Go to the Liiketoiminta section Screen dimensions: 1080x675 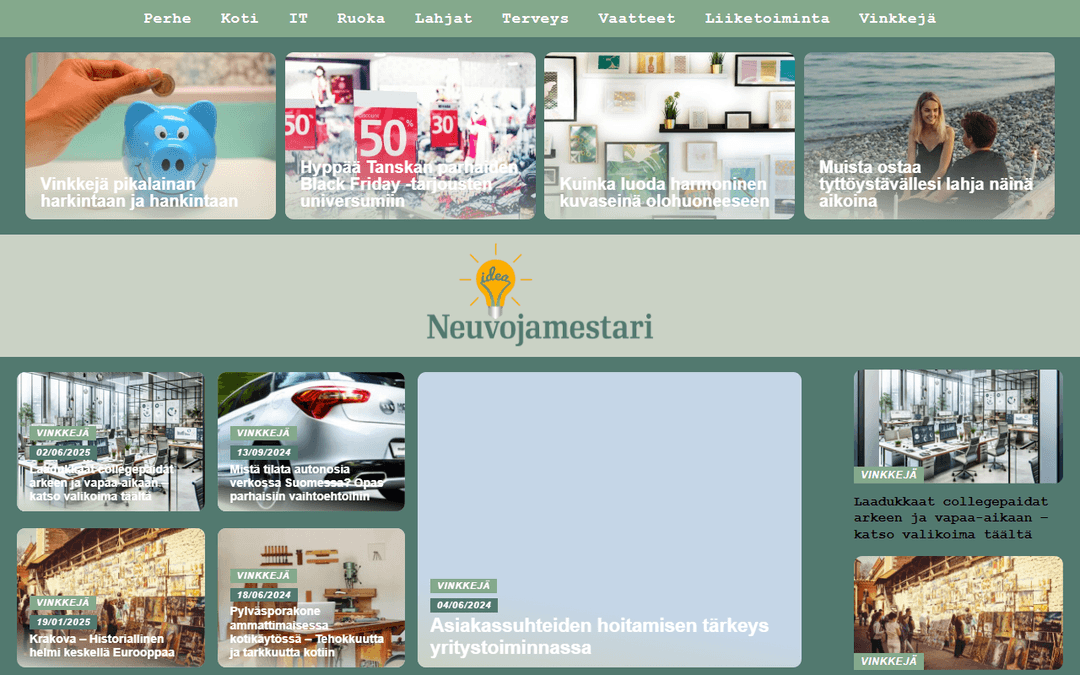[x=767, y=19]
